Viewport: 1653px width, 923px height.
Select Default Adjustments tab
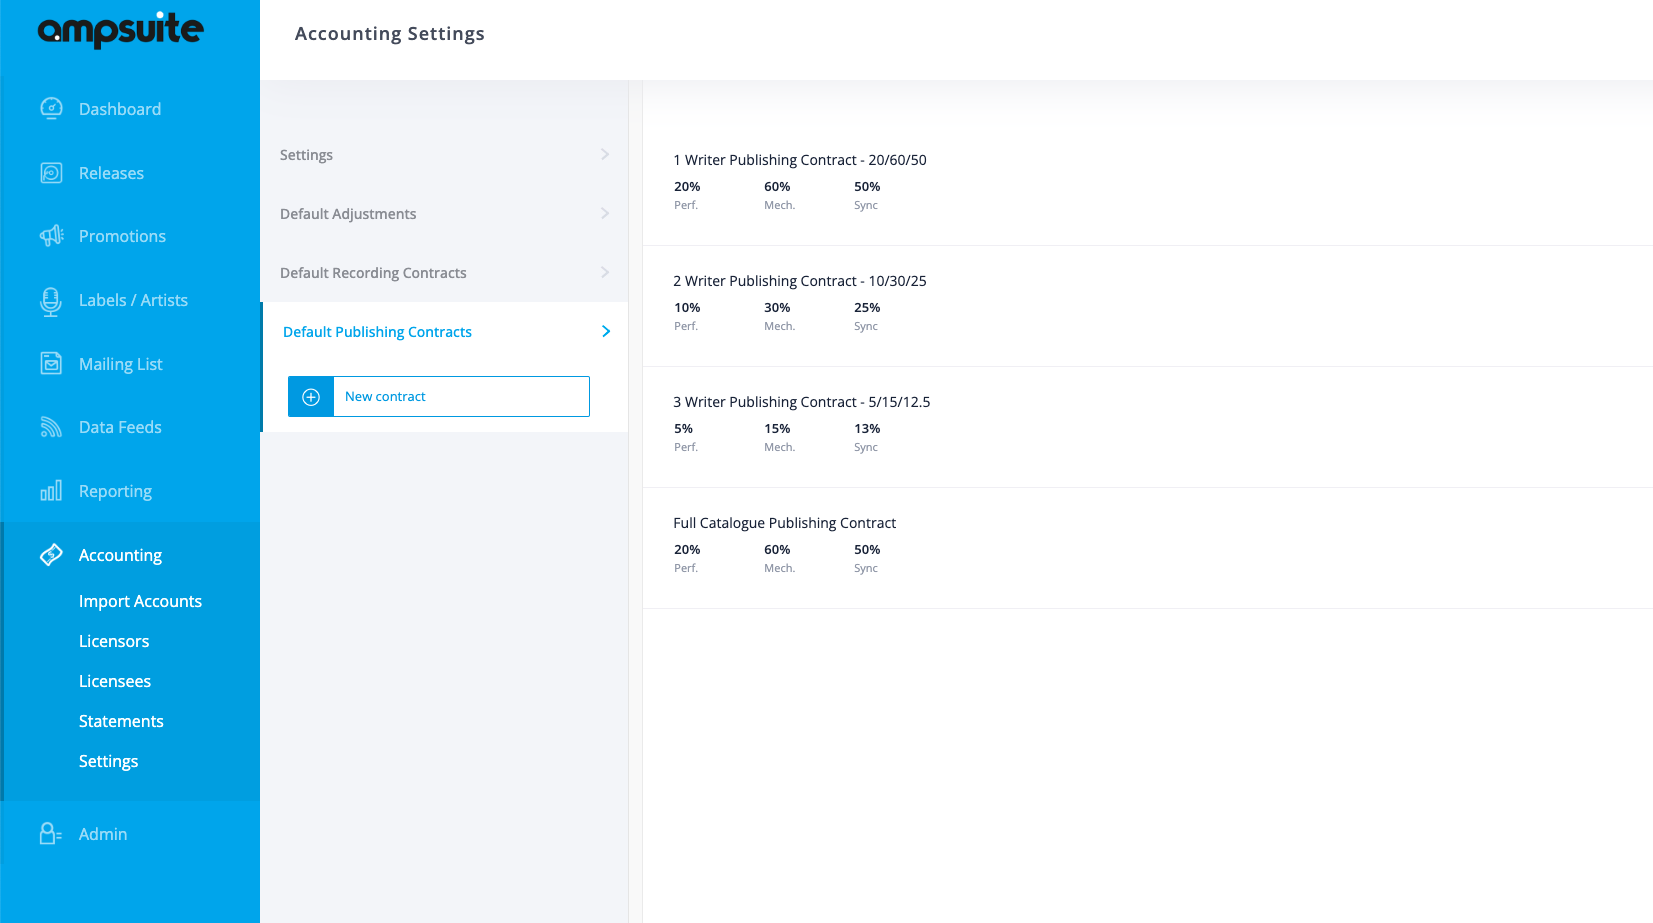coord(444,214)
